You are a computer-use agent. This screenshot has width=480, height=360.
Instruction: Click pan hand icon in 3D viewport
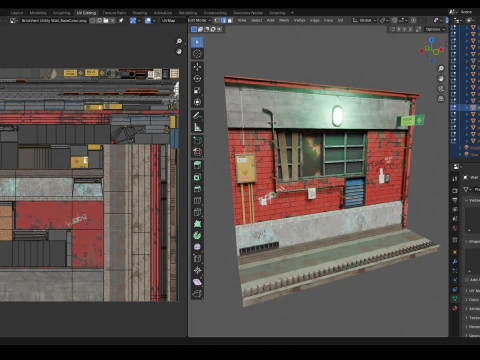click(441, 79)
